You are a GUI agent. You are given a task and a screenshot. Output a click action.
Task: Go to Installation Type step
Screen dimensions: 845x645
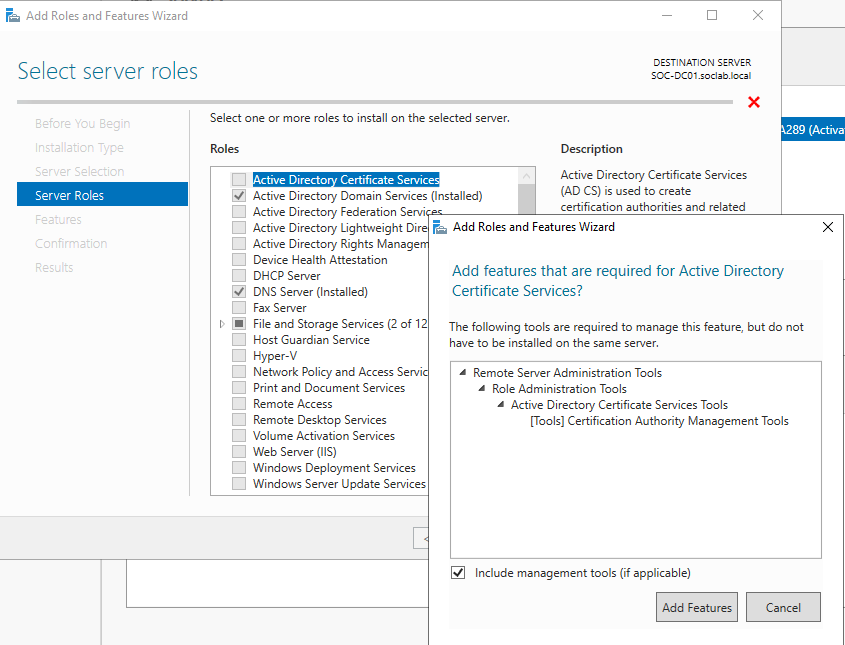[x=79, y=148]
